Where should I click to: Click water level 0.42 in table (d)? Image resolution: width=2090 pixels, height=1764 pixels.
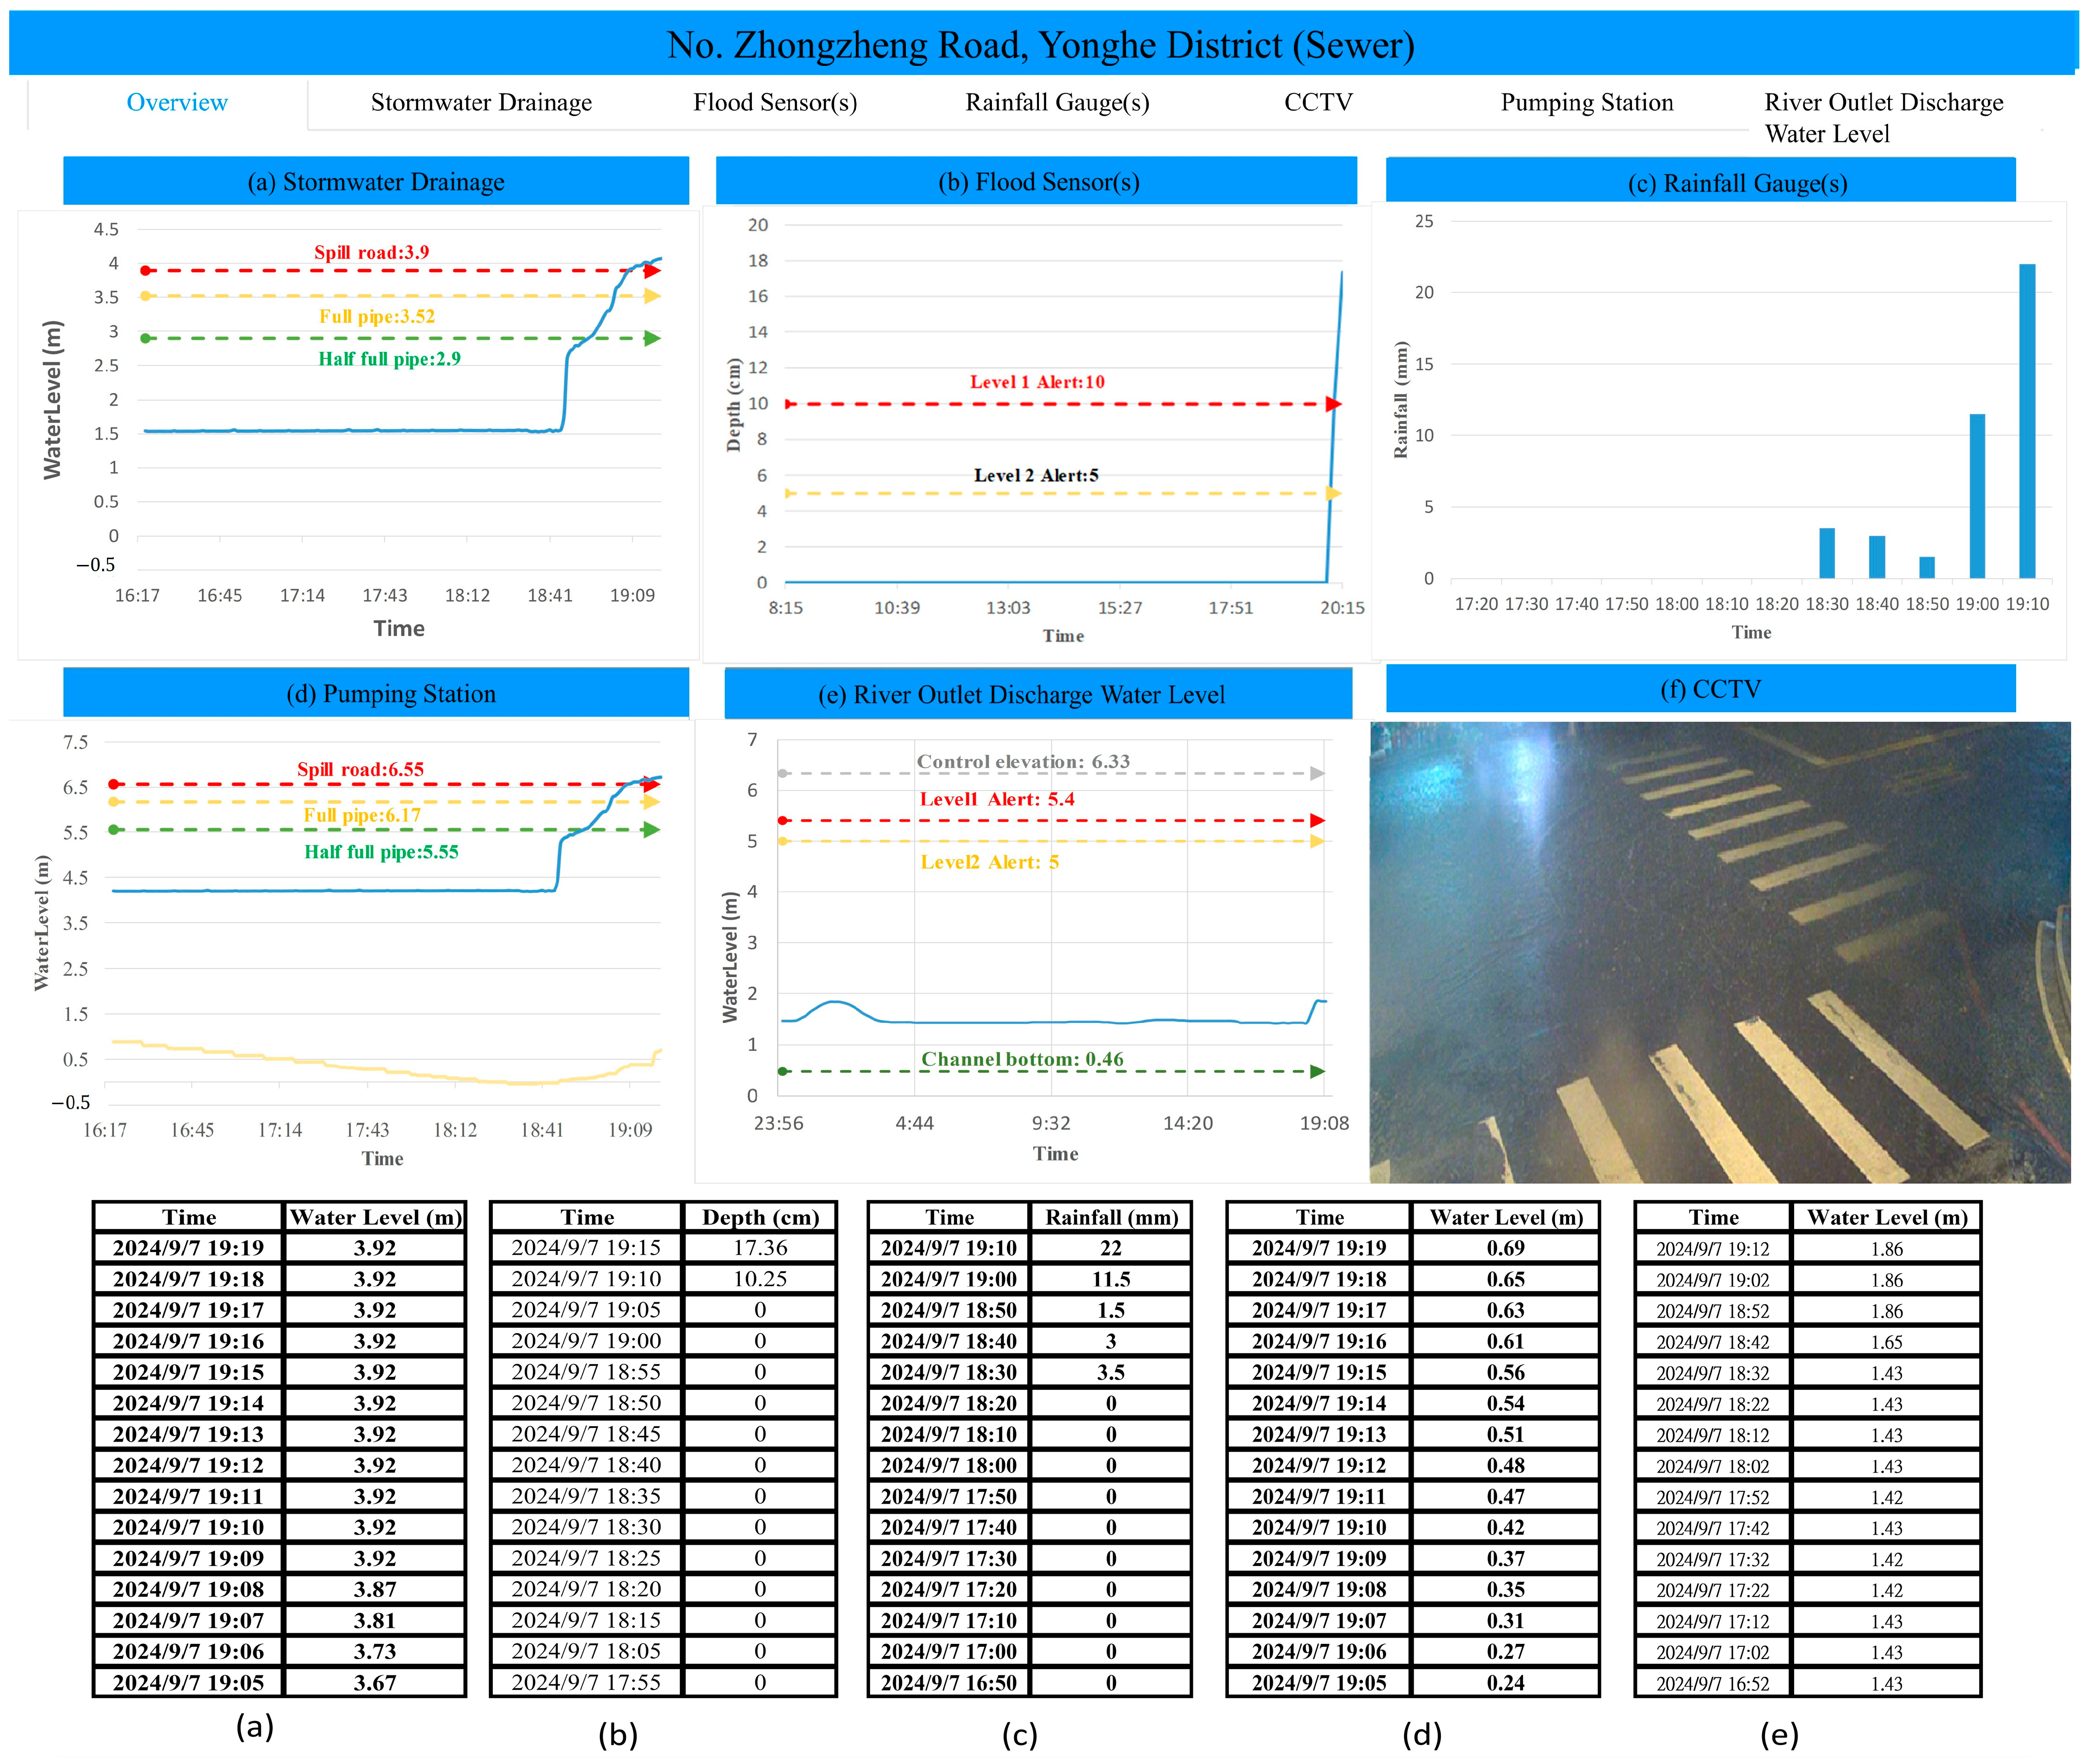(1505, 1527)
